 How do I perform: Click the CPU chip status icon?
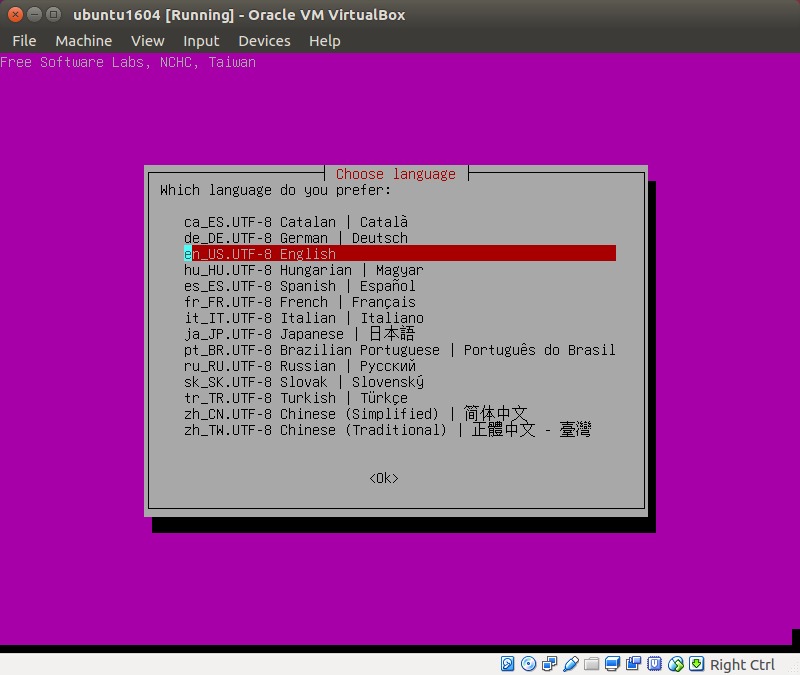tap(655, 664)
